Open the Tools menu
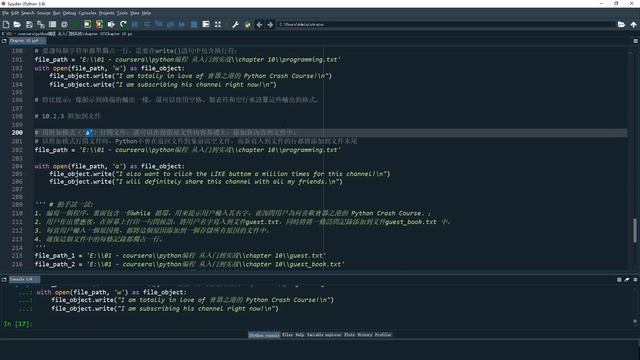This screenshot has width=640, height=360. click(122, 13)
